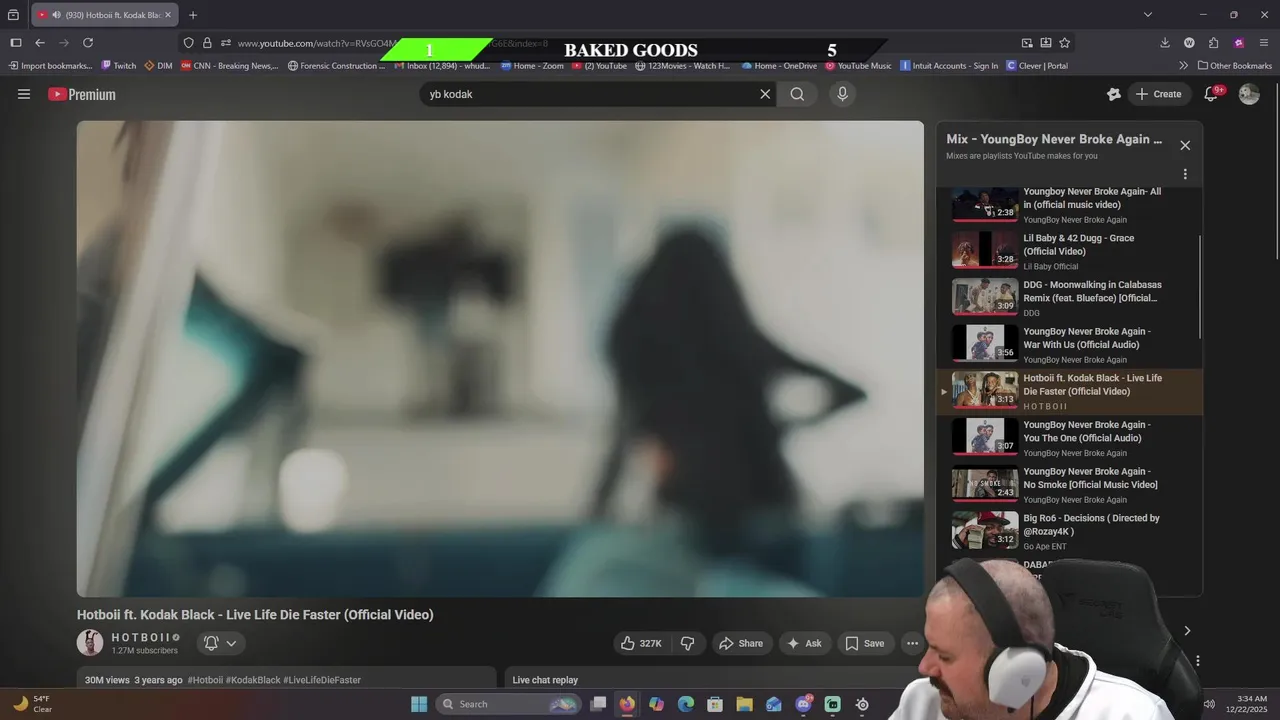Dislike the video

click(x=687, y=643)
